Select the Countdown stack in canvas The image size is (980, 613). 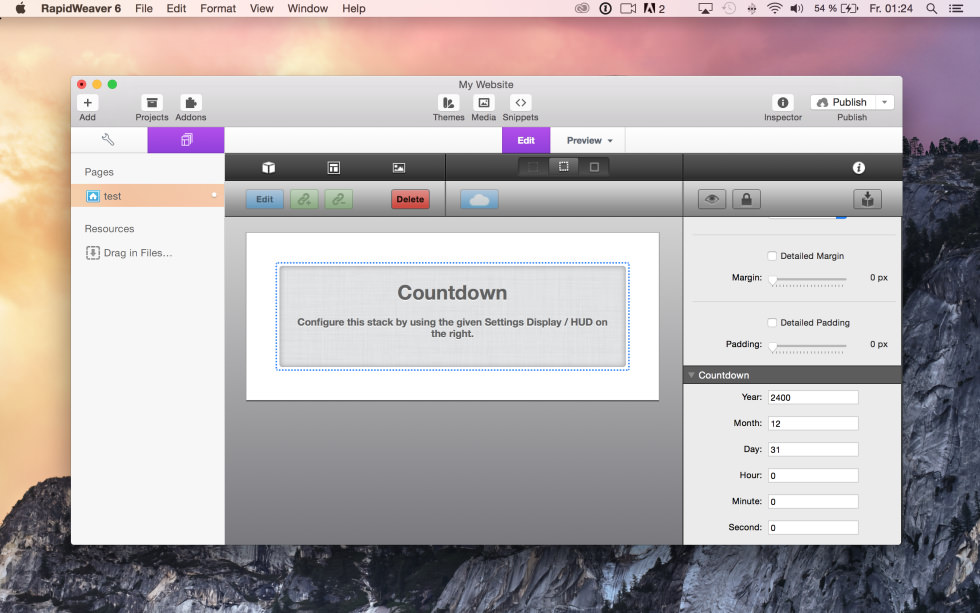coord(452,316)
